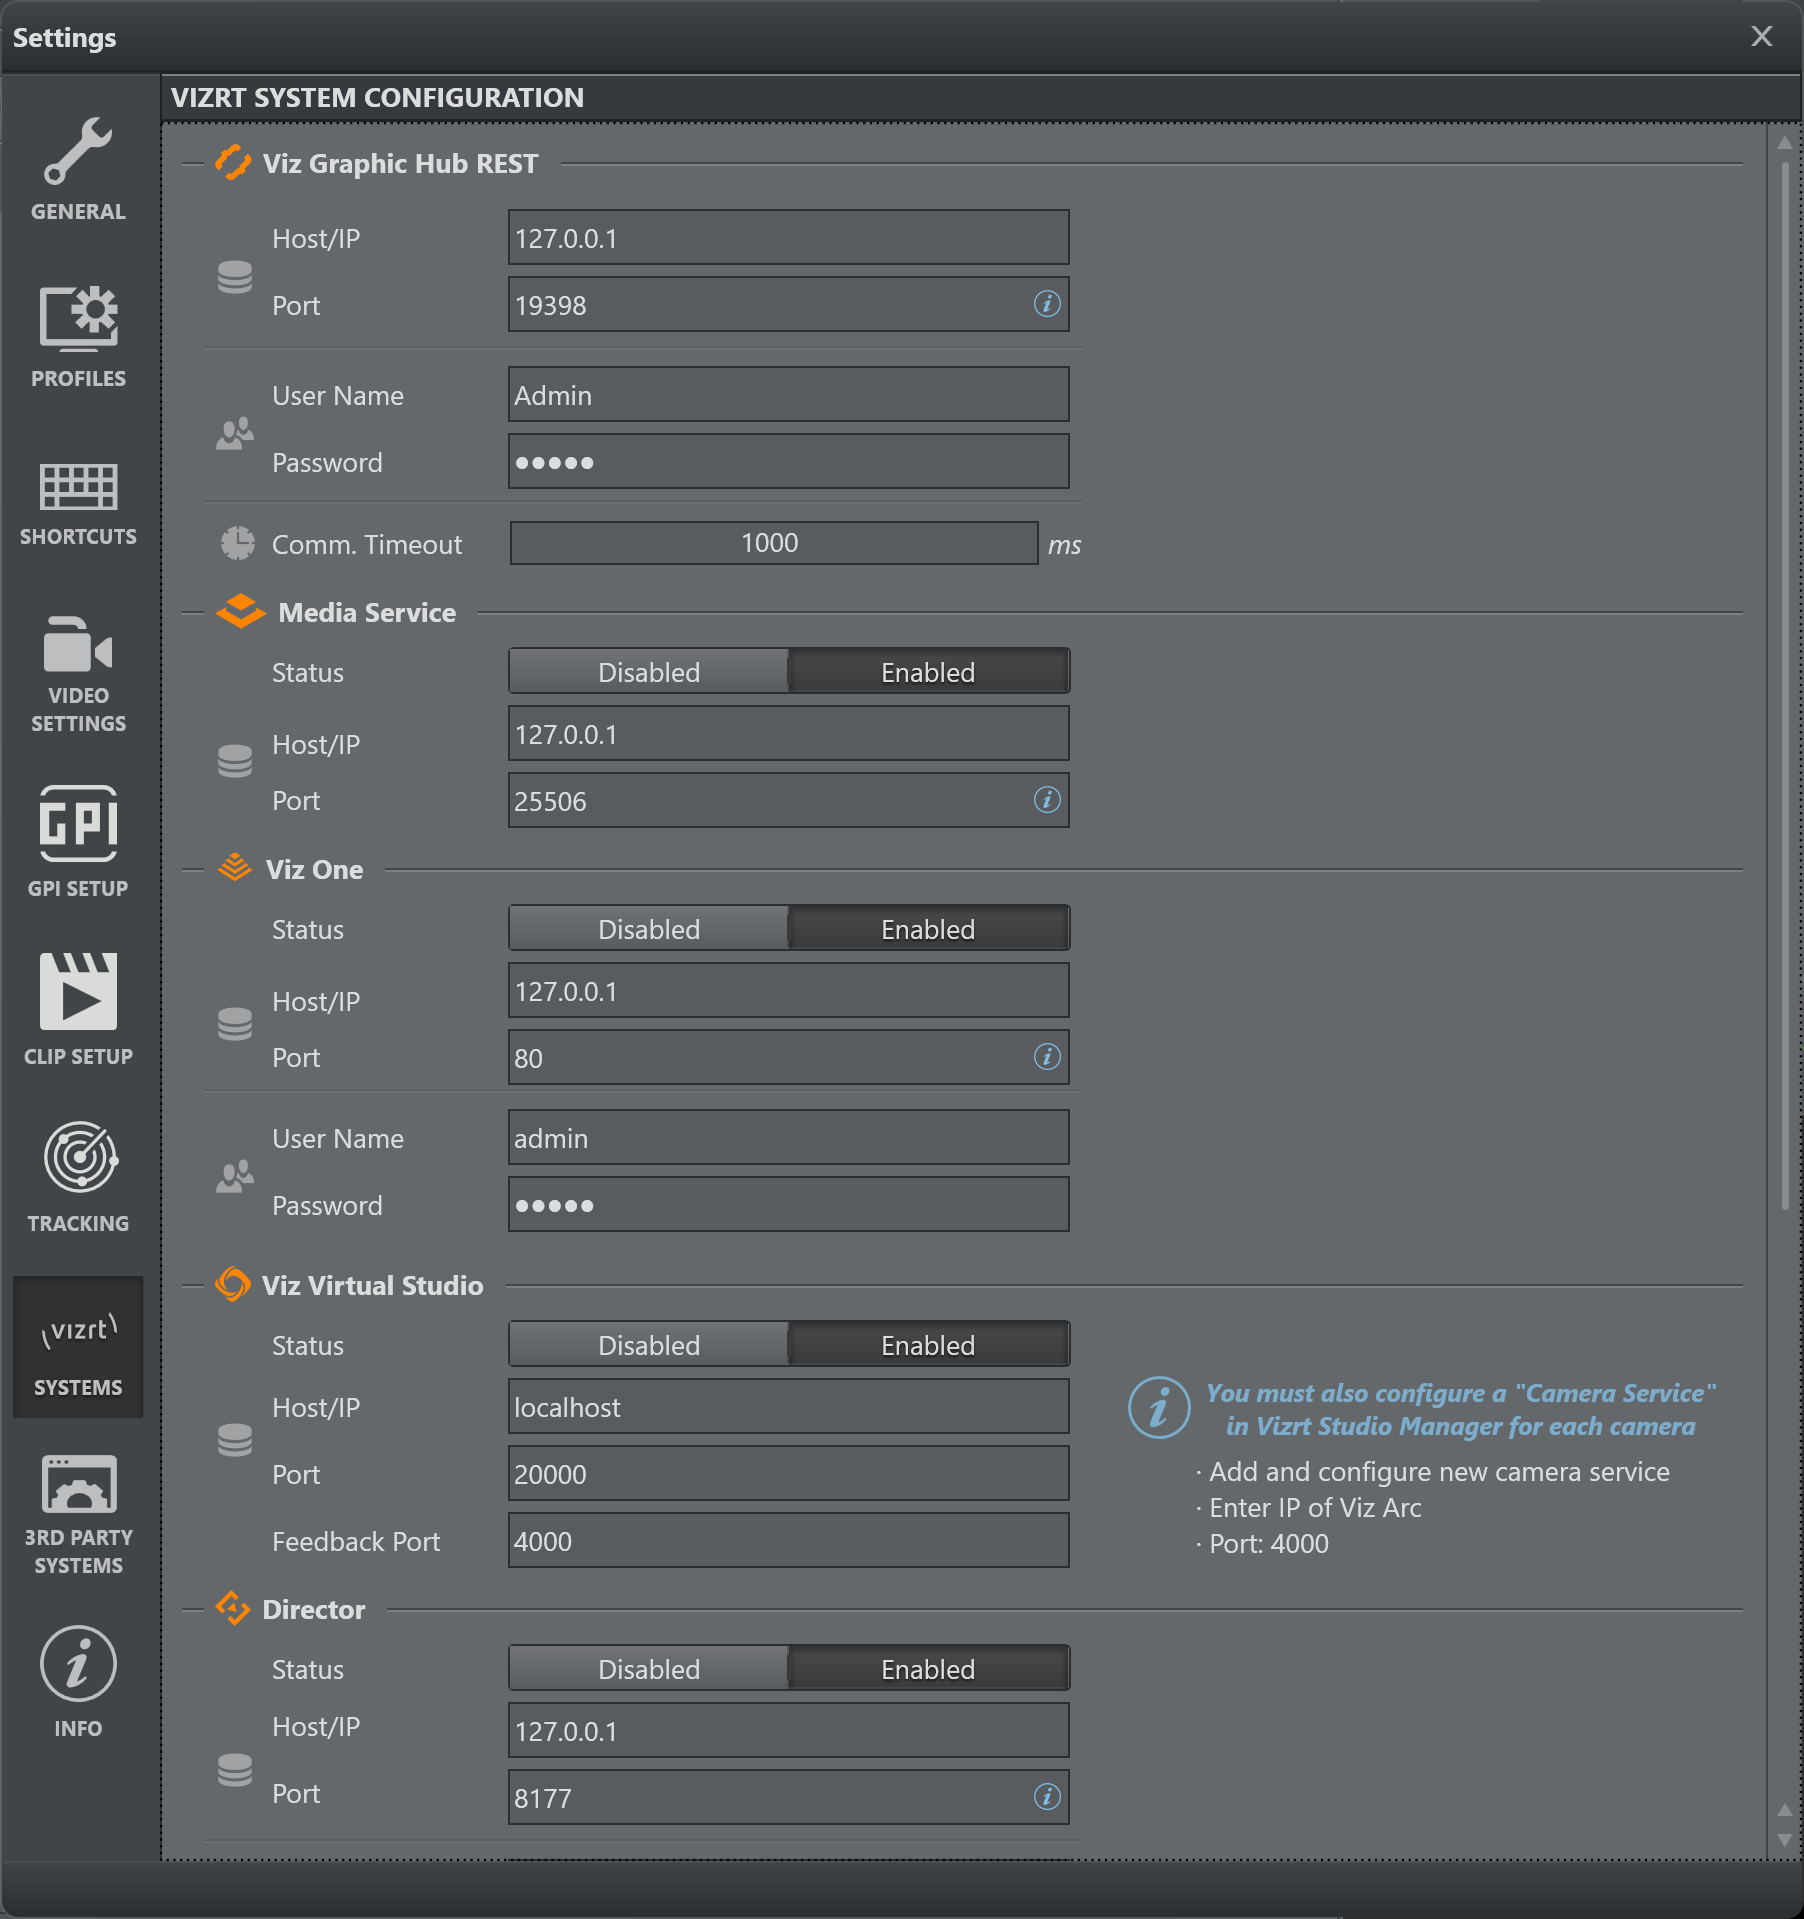Click info icon in Viz One port field

tap(1047, 1057)
